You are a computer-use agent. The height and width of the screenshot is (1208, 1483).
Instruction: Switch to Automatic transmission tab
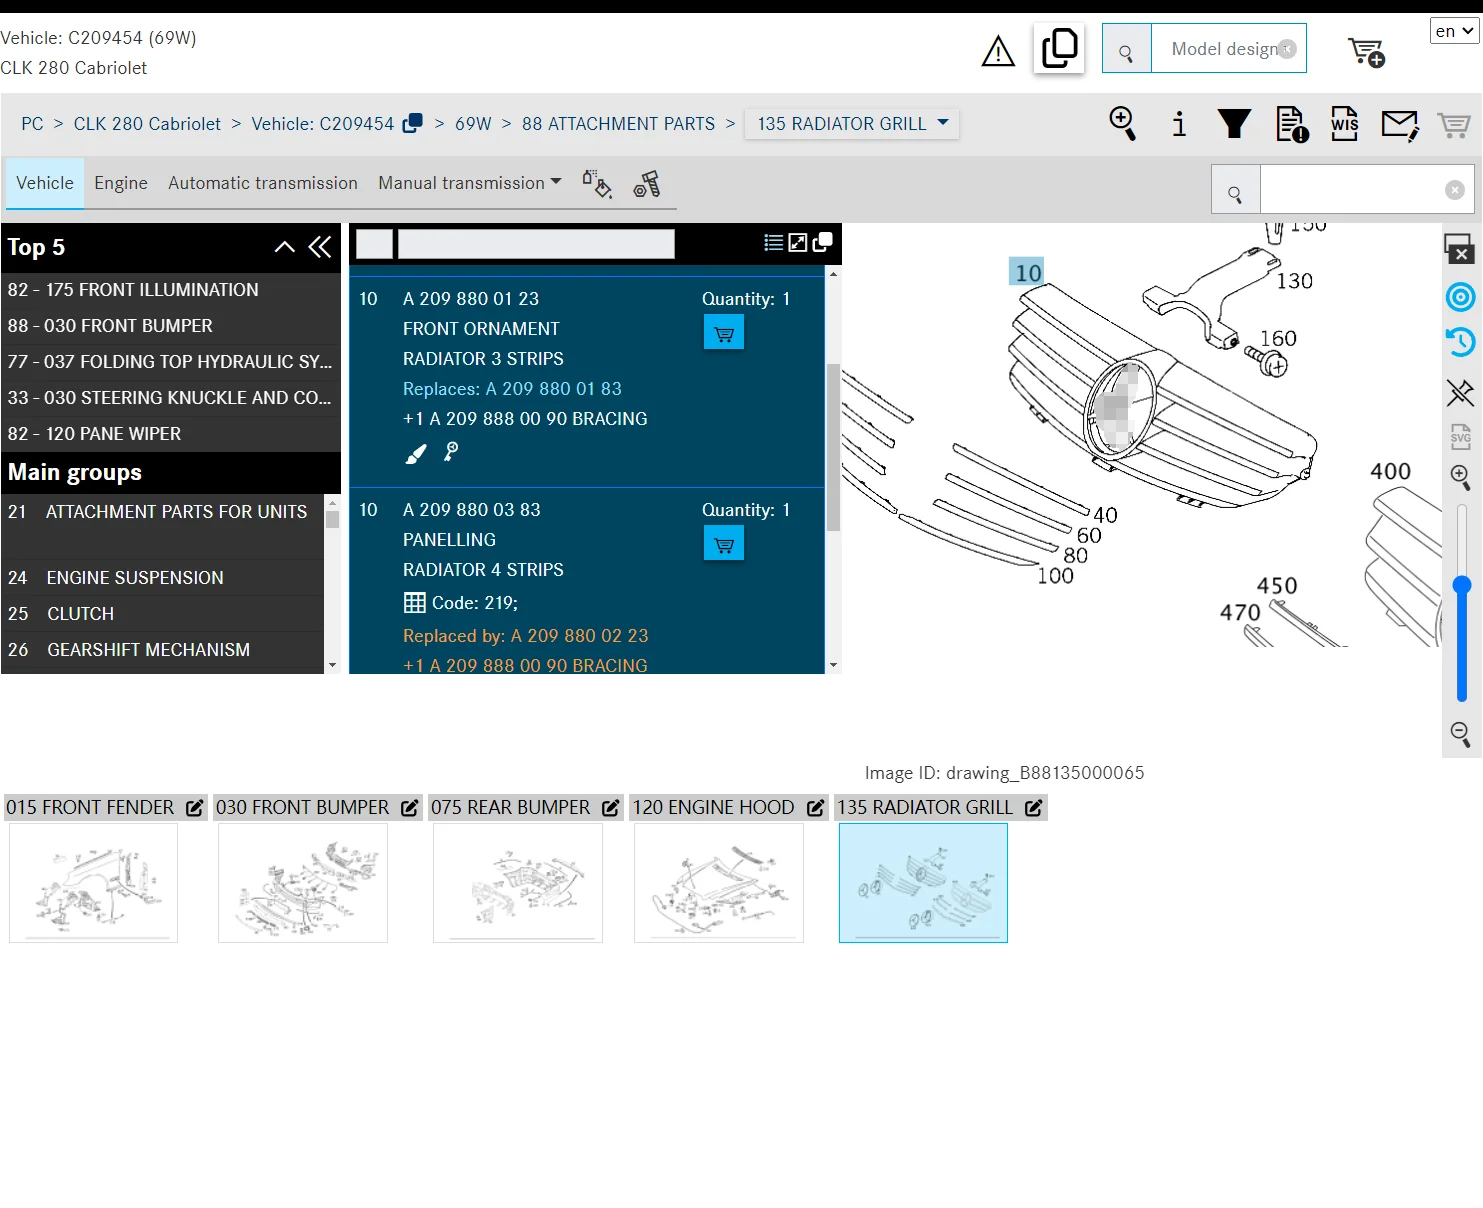[263, 183]
